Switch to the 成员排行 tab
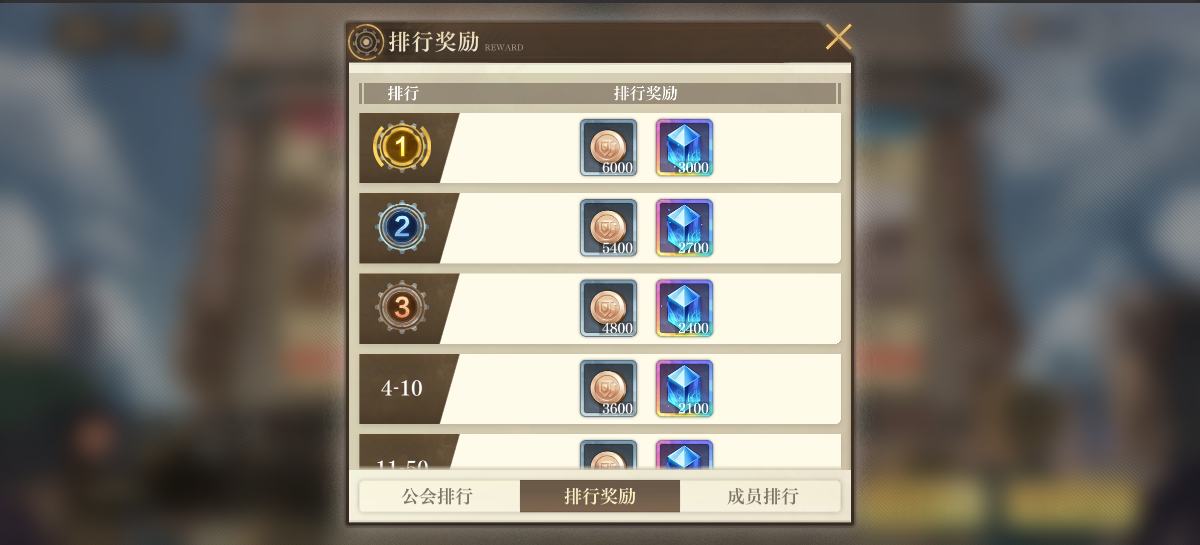Viewport: 1200px width, 545px height. [x=762, y=496]
